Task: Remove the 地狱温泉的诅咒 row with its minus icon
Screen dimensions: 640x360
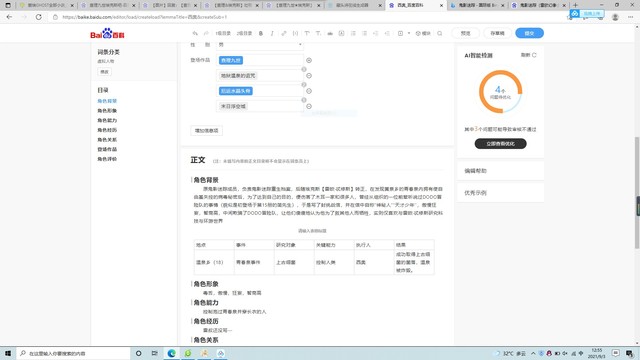Action: click(x=309, y=76)
